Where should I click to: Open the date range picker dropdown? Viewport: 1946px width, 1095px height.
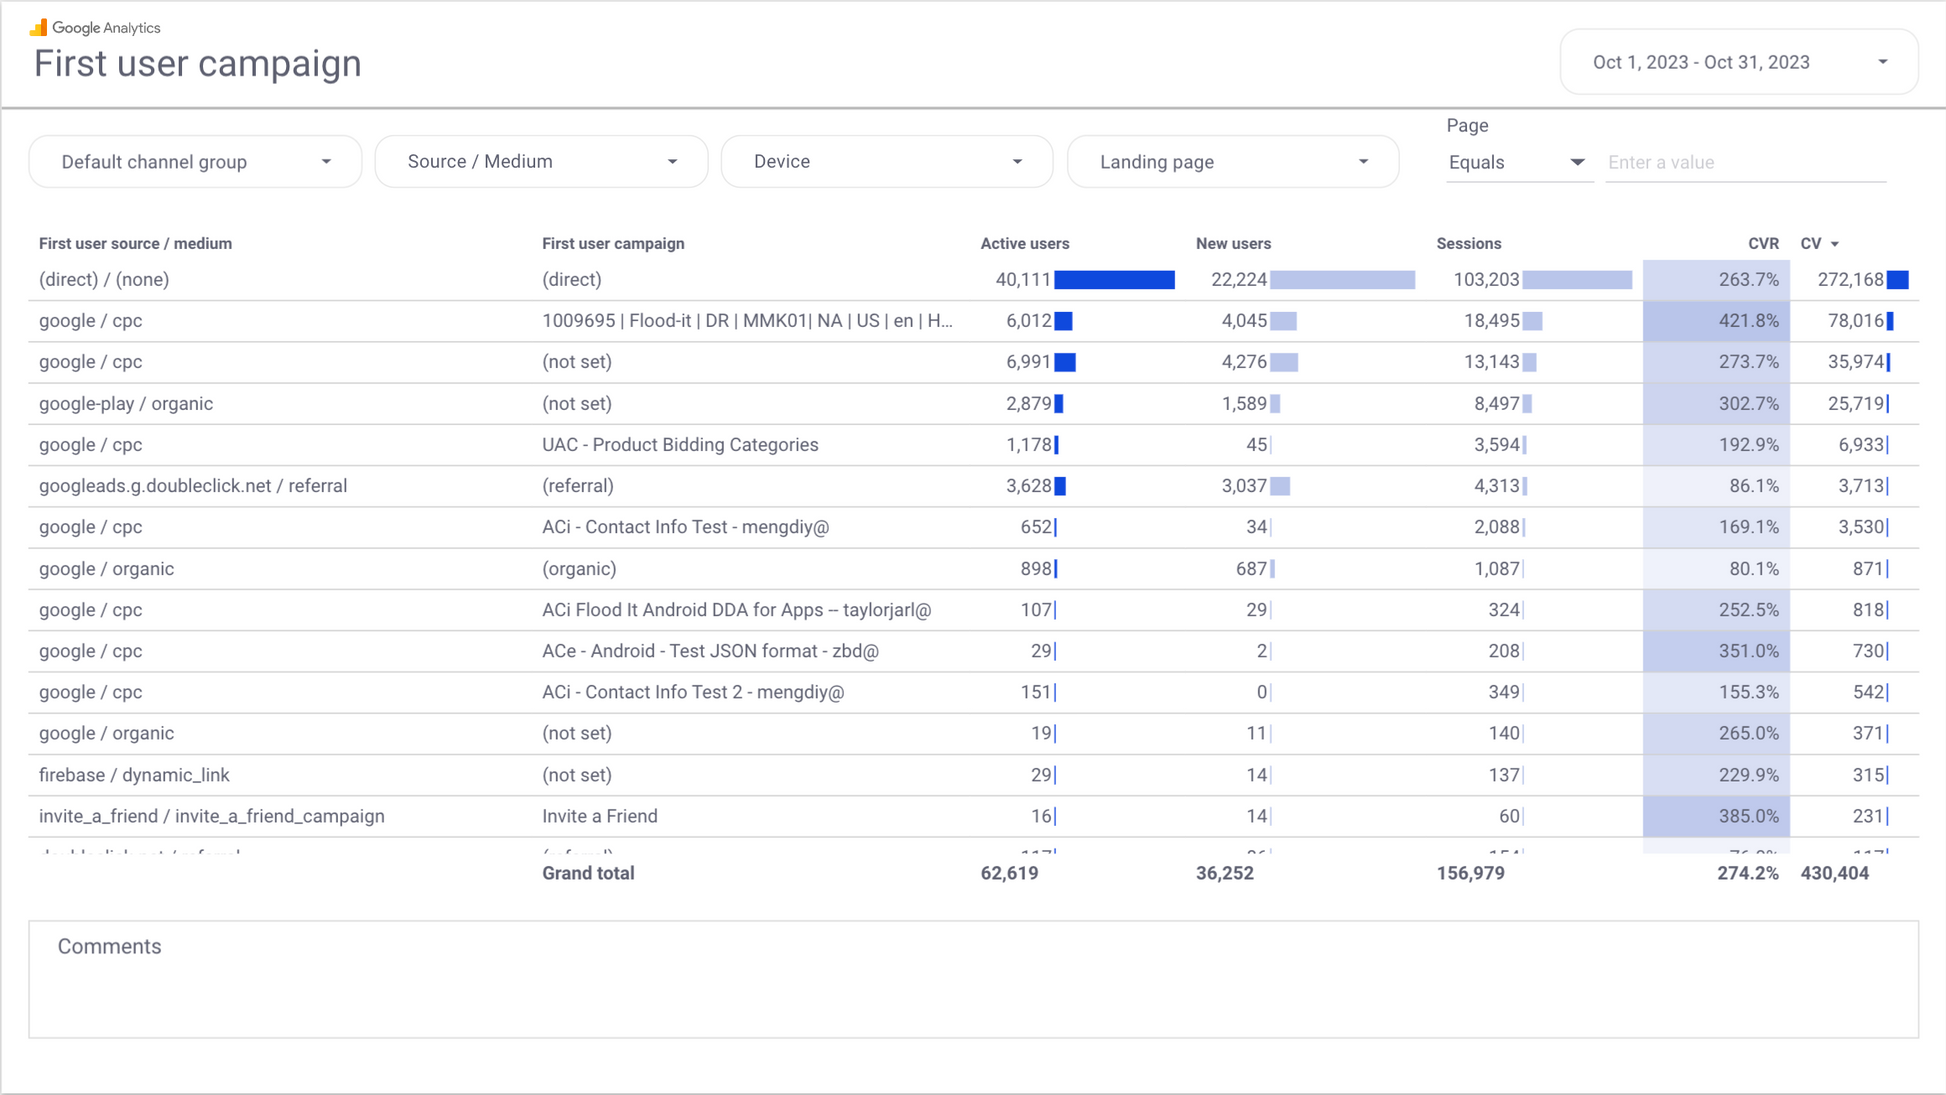click(1738, 62)
